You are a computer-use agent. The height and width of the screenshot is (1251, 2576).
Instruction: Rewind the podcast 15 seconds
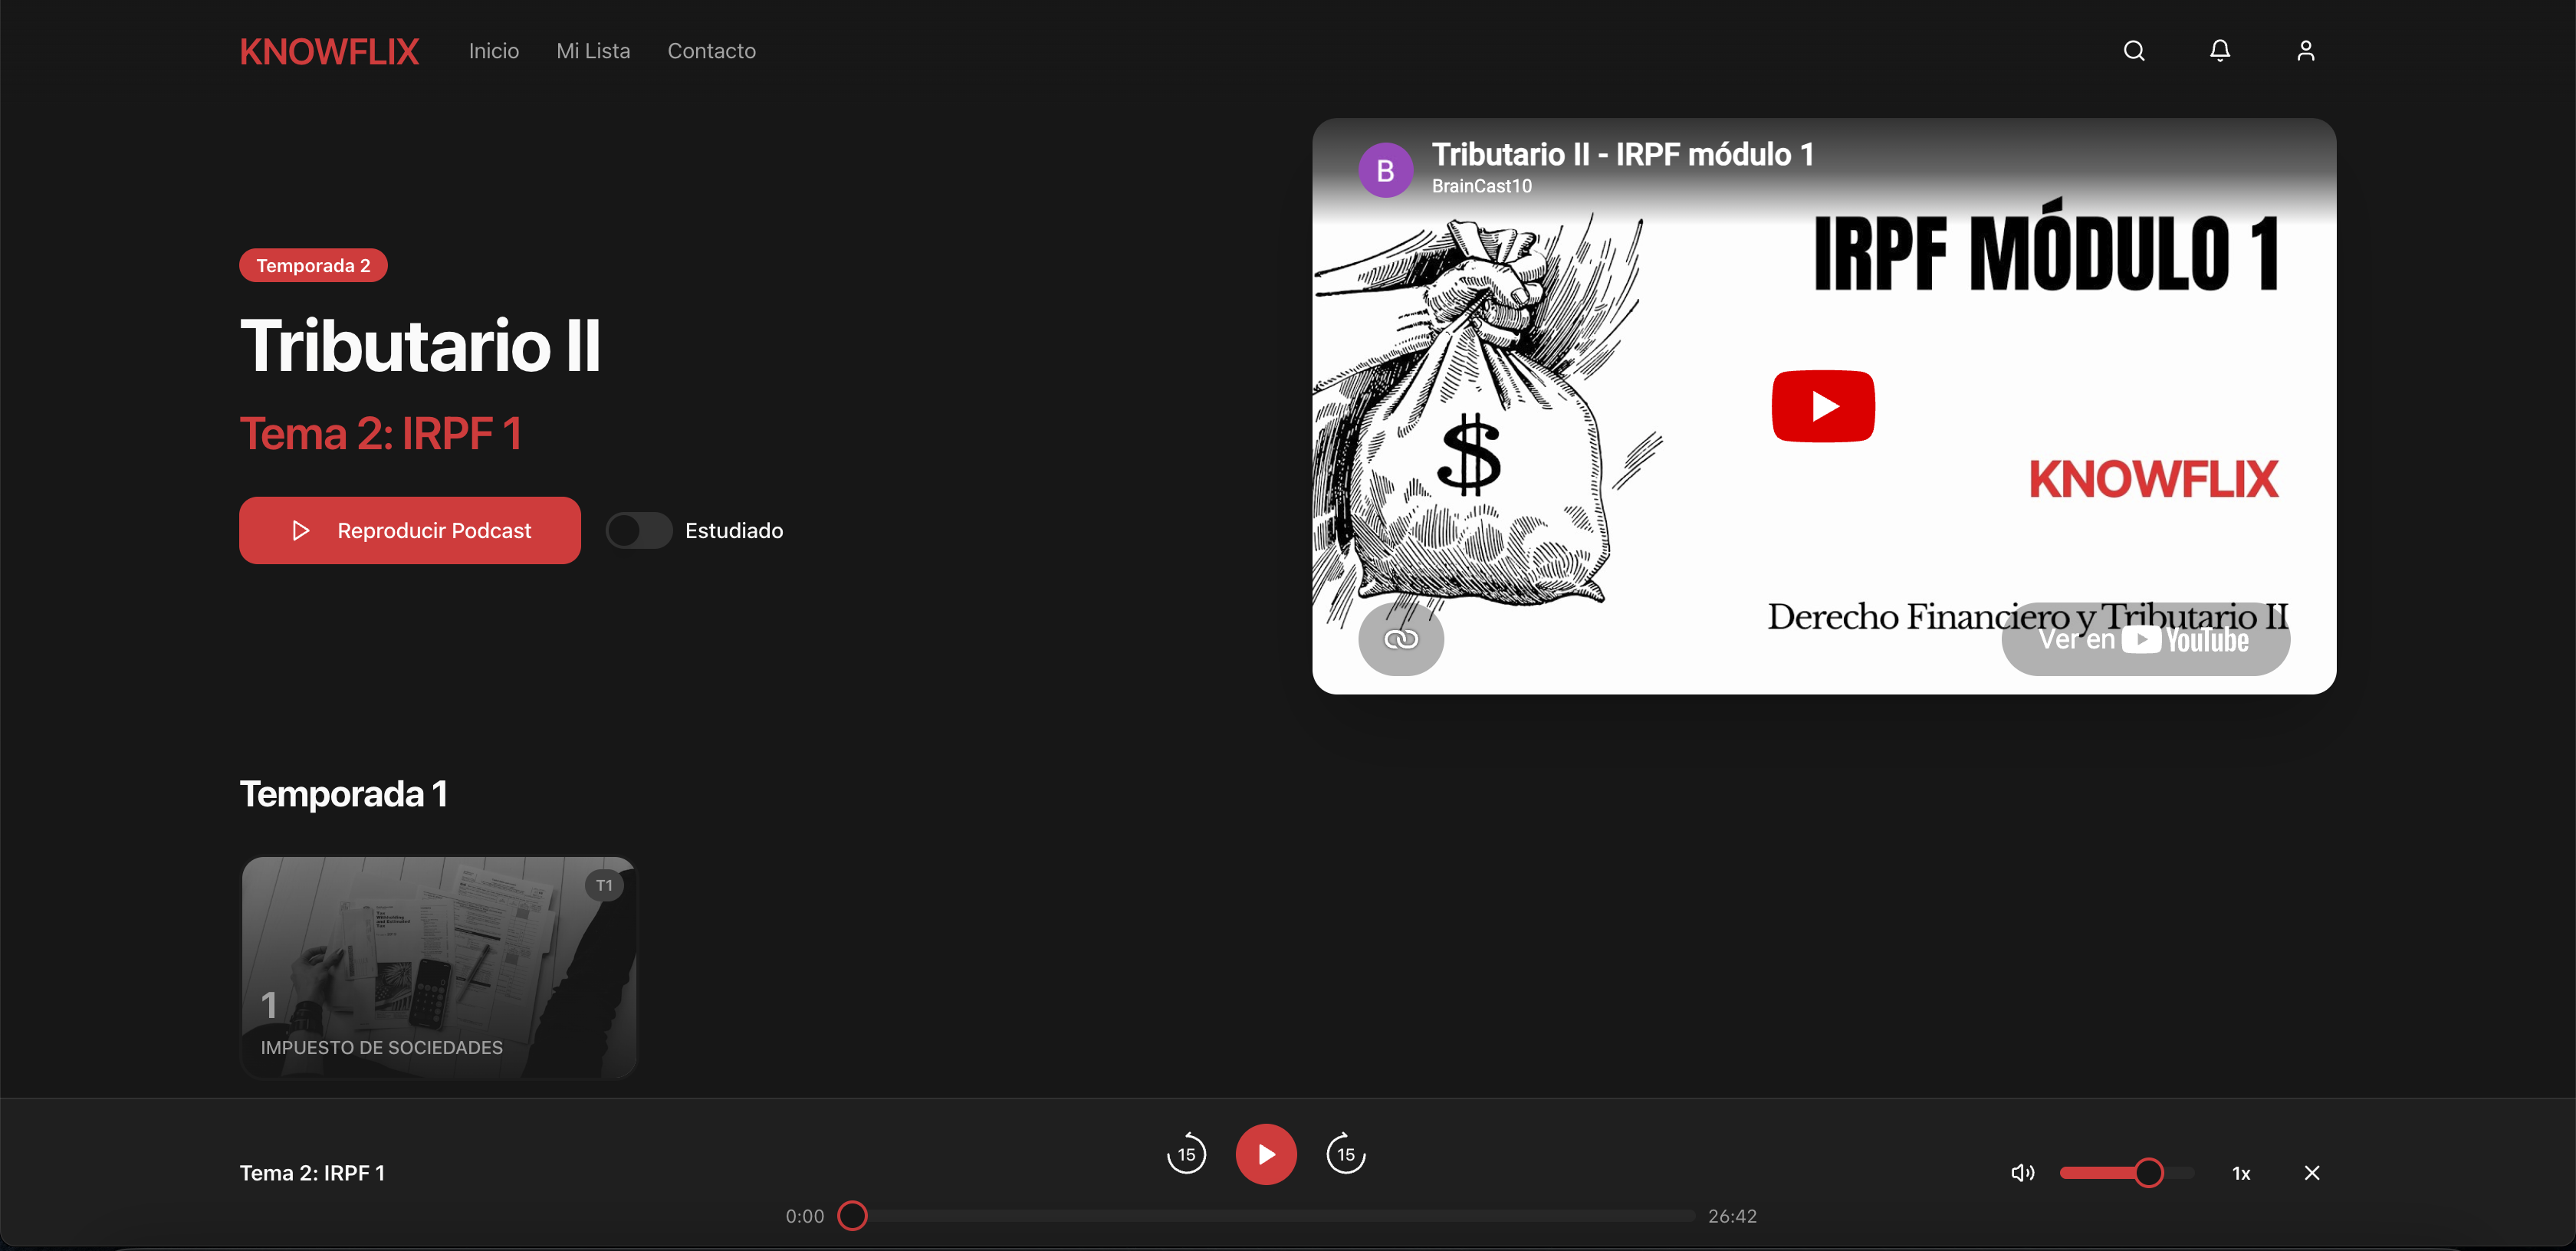click(1186, 1154)
